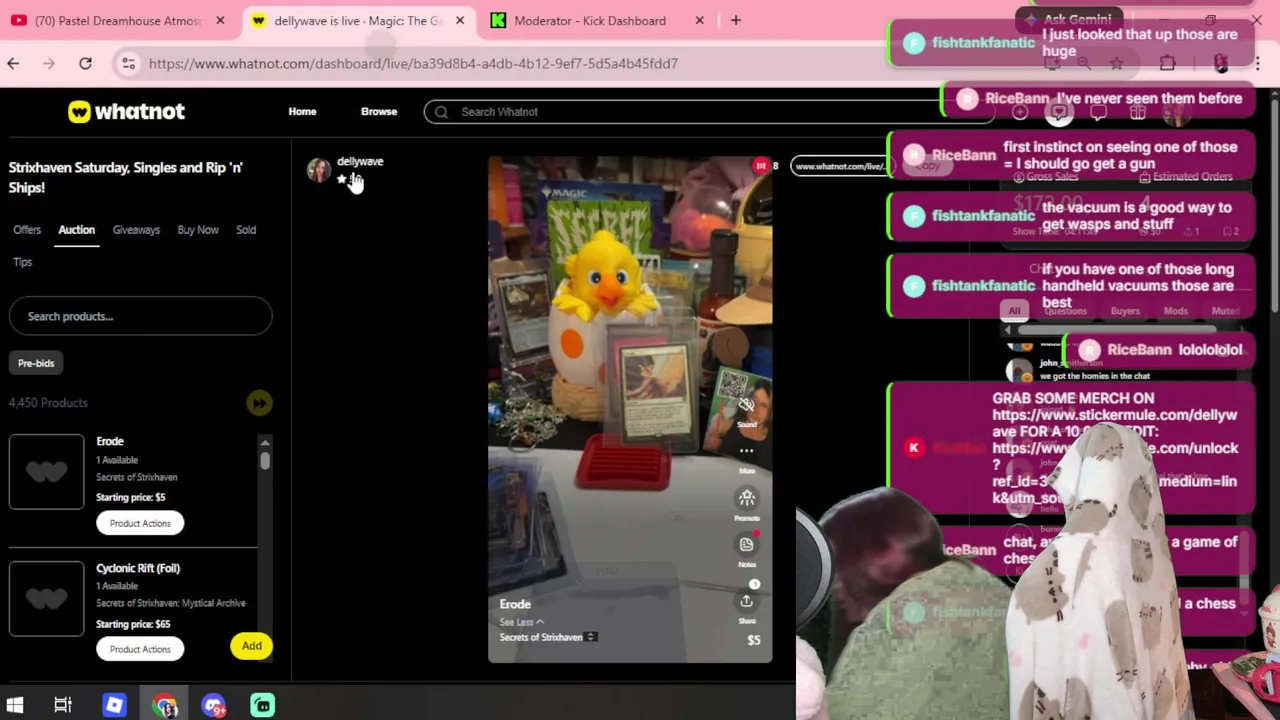Click the yellow fast-forward button
Screen dimensions: 1280x720
(259, 403)
